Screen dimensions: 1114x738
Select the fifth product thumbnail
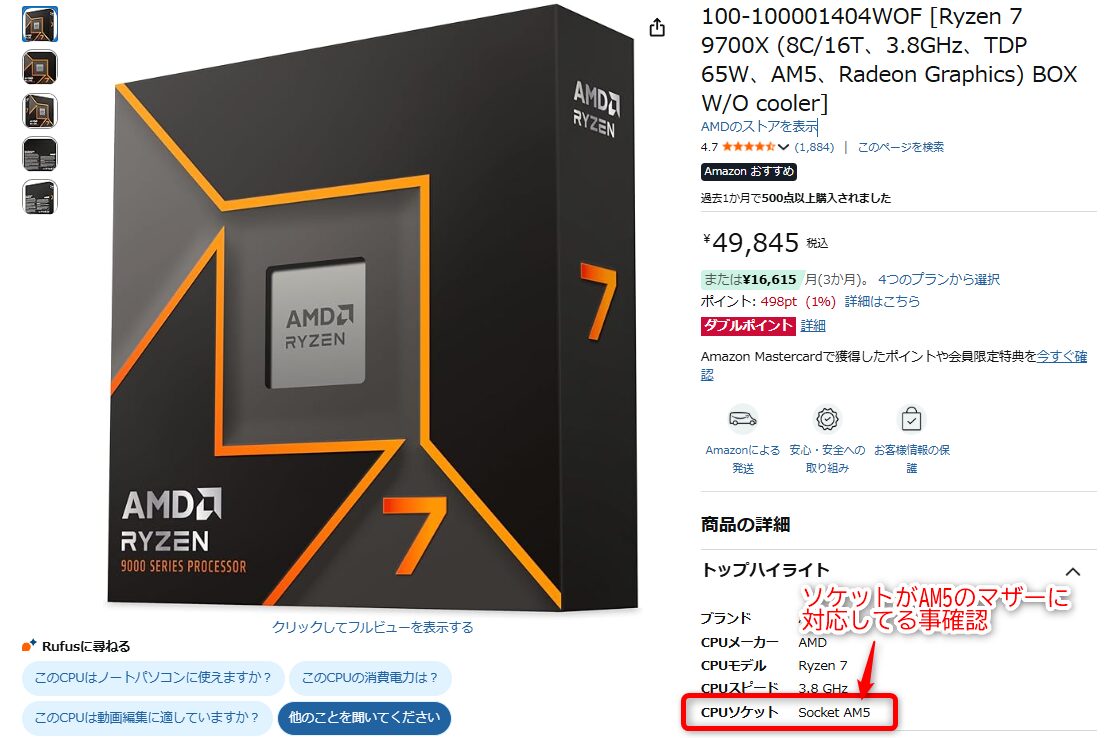tap(40, 197)
